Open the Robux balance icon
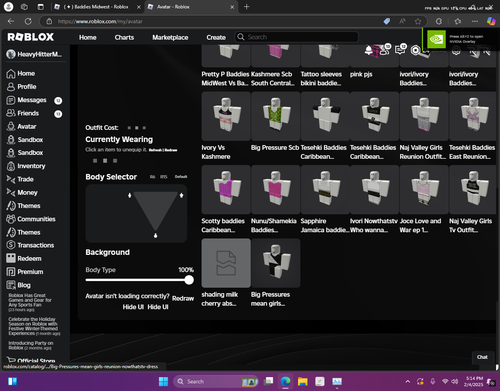 [x=415, y=50]
